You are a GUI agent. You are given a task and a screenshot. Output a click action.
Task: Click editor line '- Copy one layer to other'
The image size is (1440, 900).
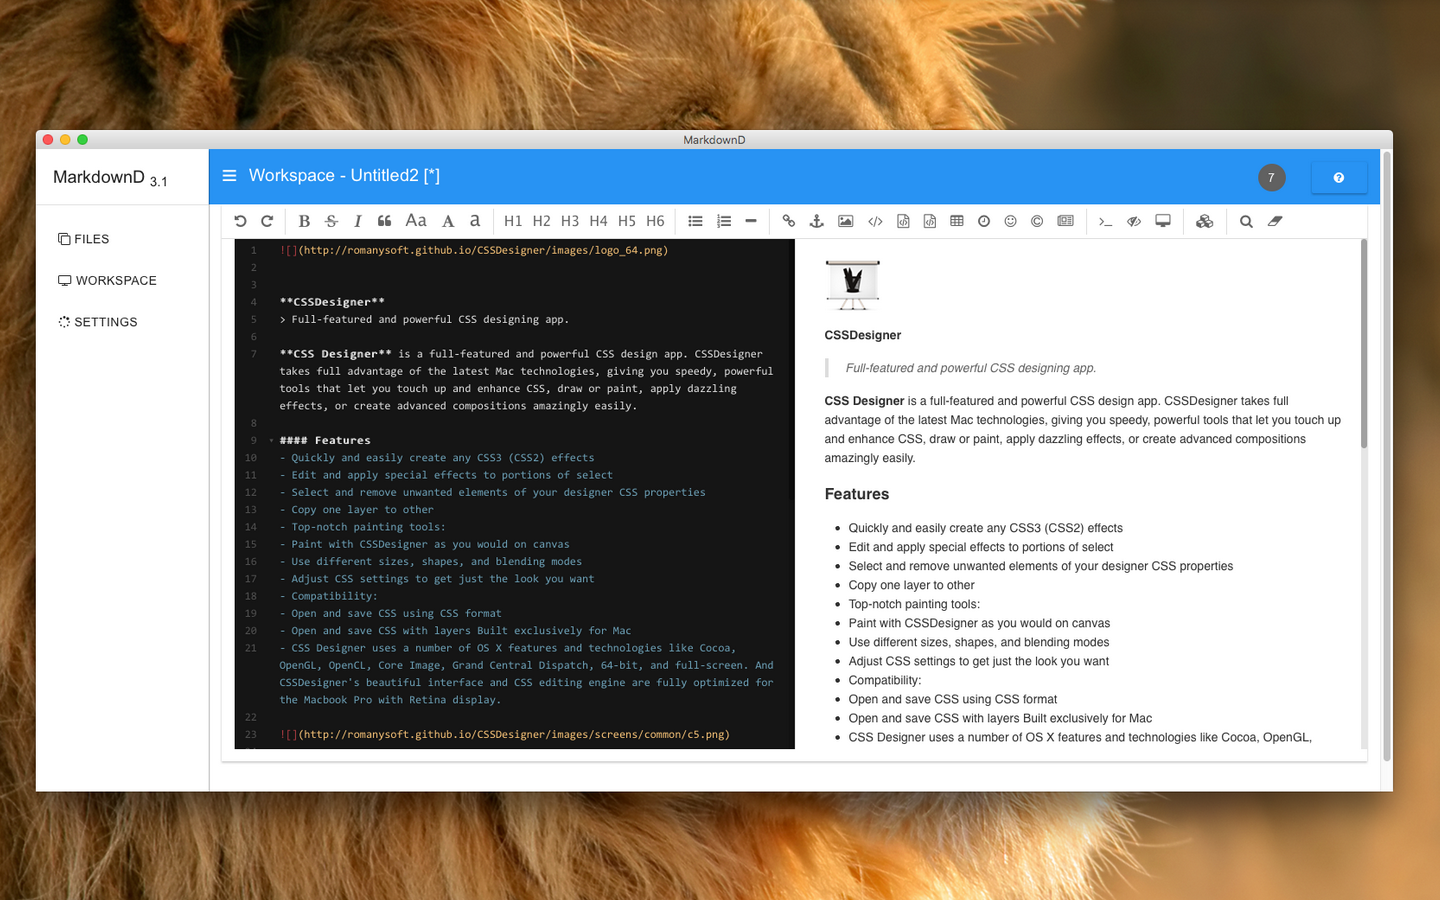(x=356, y=509)
